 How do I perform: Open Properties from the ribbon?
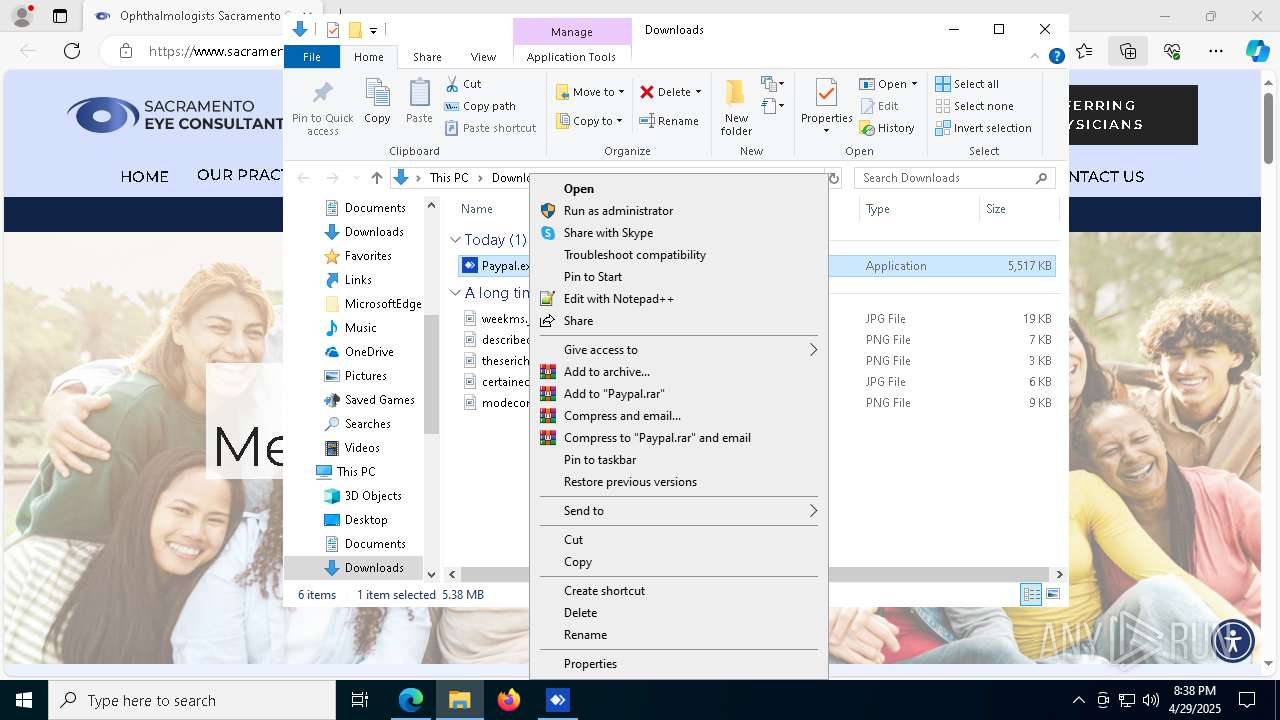point(826,107)
